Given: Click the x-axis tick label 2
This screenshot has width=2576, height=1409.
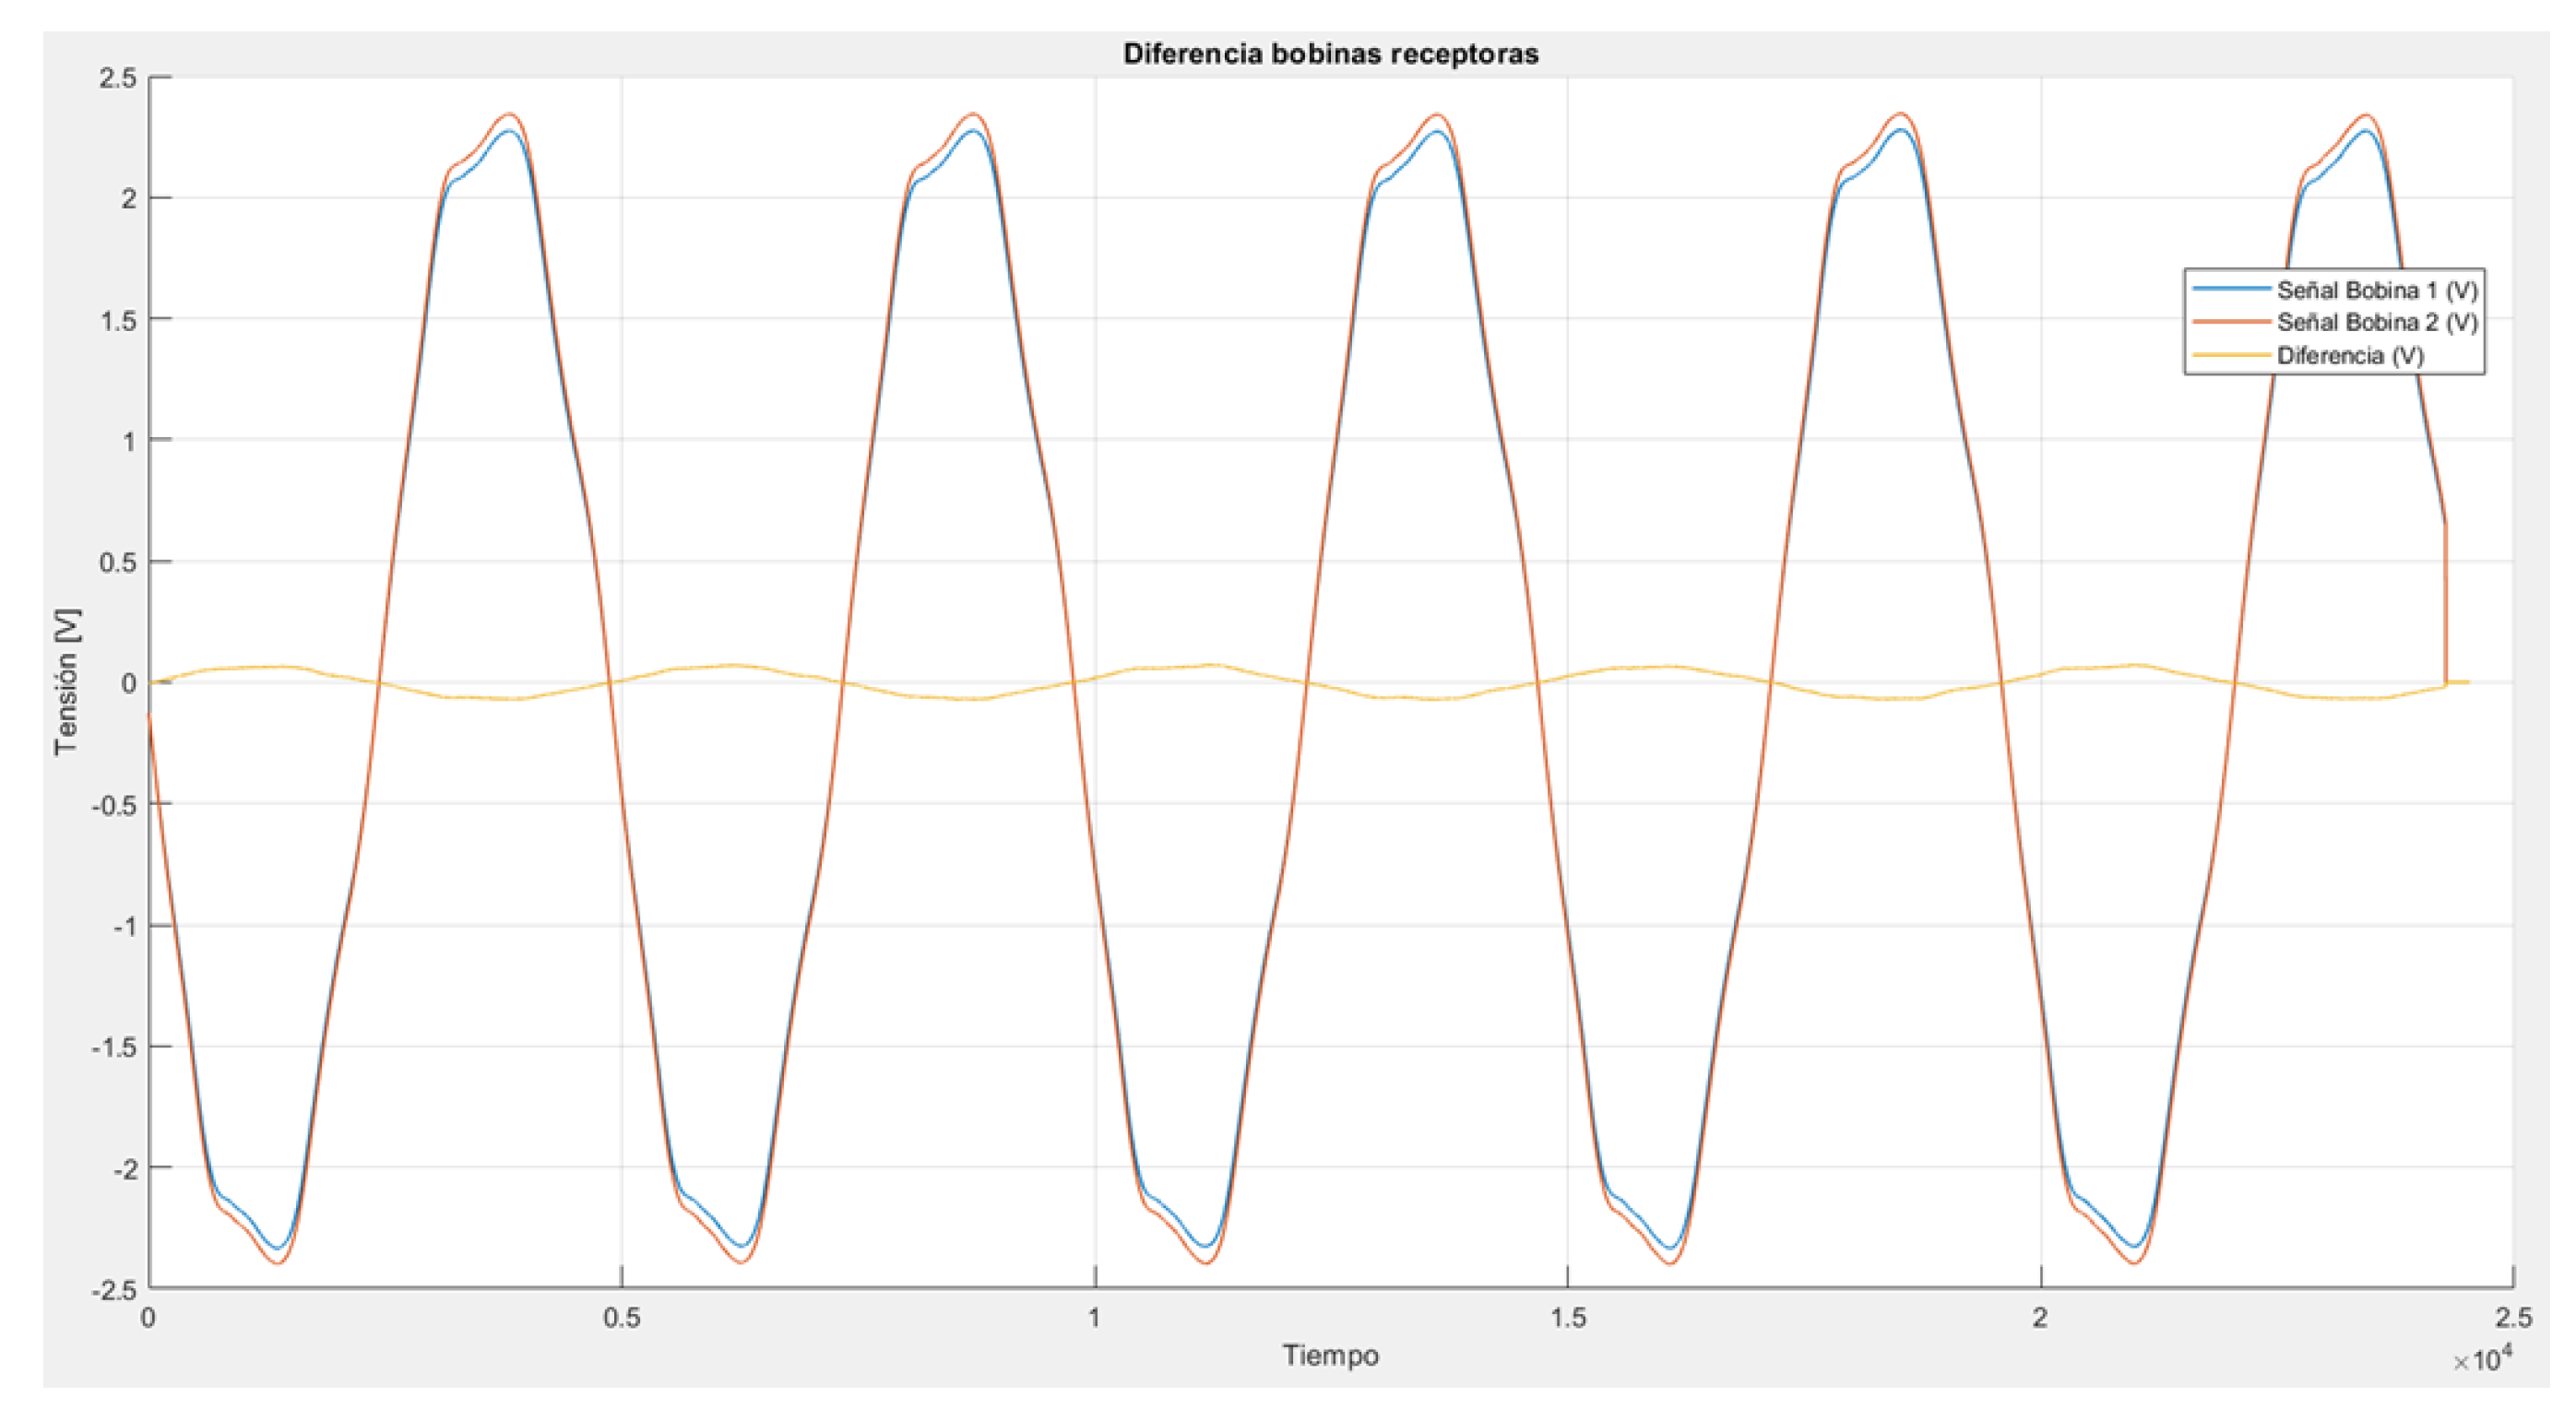Looking at the screenshot, I should 2040,1318.
